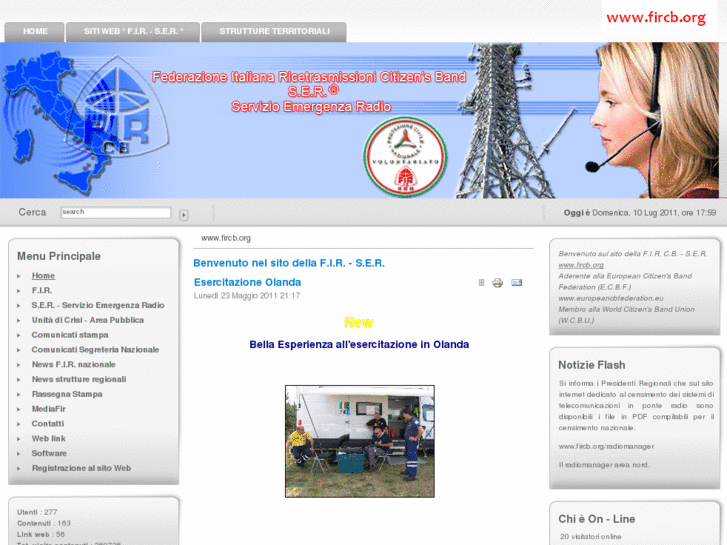The width and height of the screenshot is (727, 545).
Task: Open Rassegna Stampa menu item
Action: pyautogui.click(x=67, y=394)
